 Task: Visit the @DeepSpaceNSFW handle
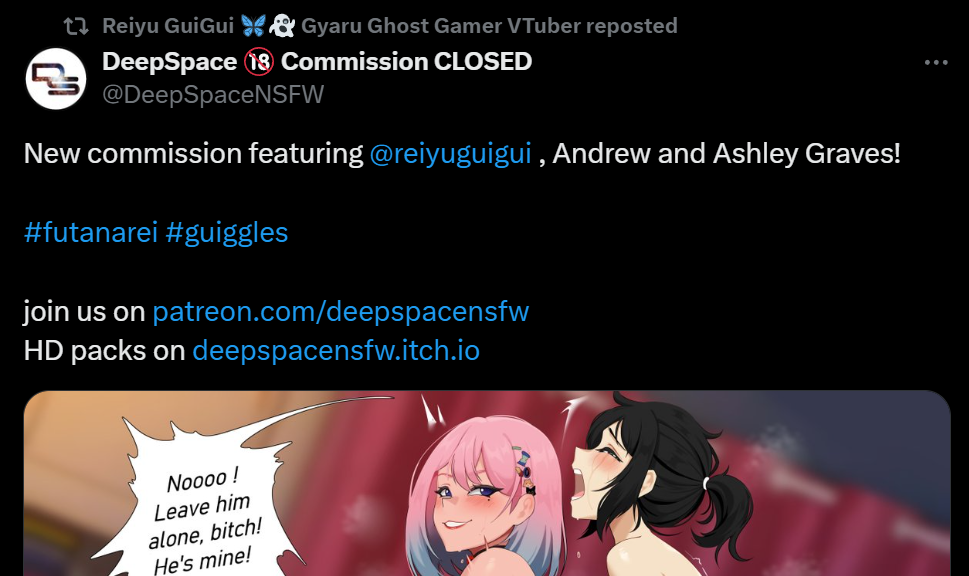tap(213, 95)
